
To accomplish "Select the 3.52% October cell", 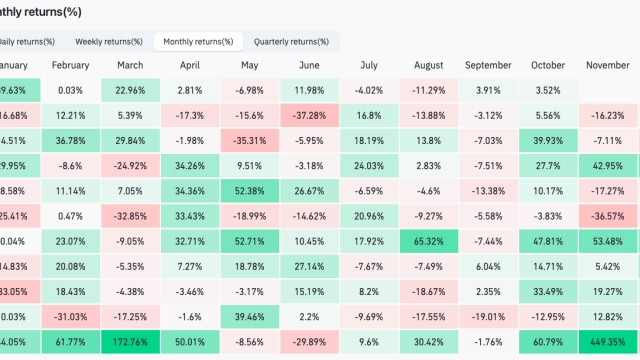I will (548, 90).
